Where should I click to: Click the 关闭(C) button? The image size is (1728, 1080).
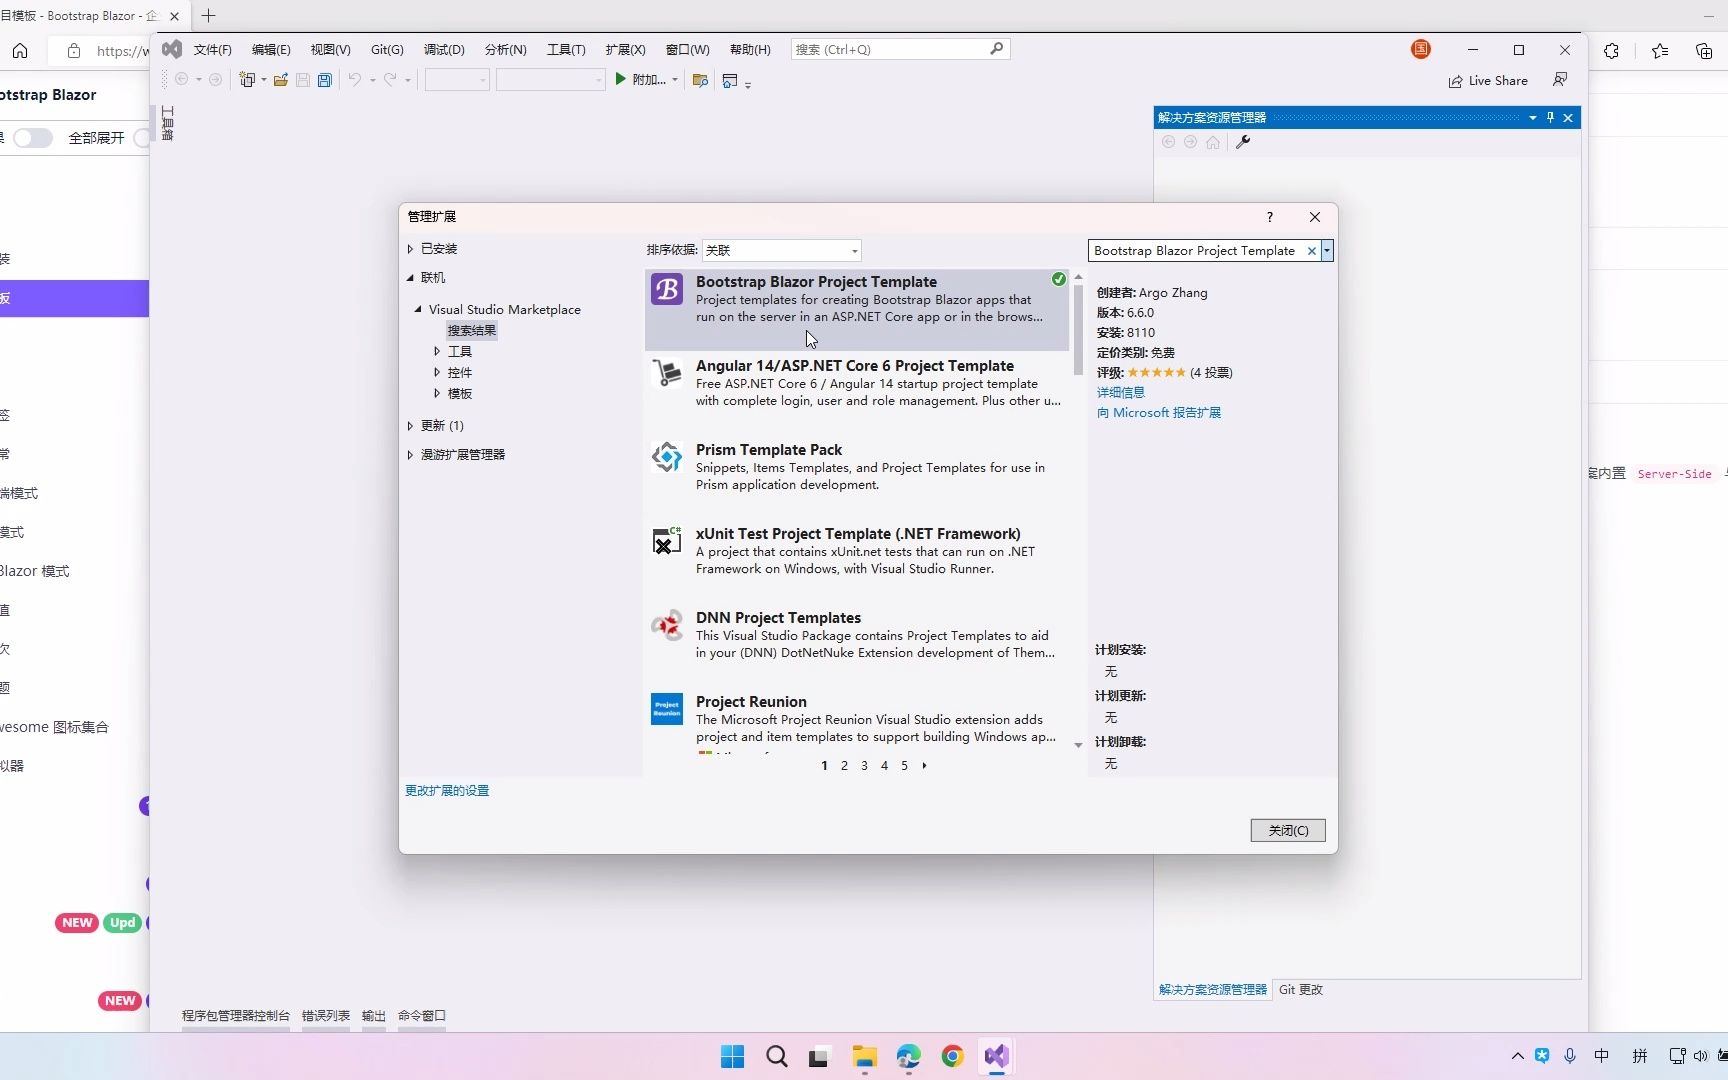[1287, 830]
